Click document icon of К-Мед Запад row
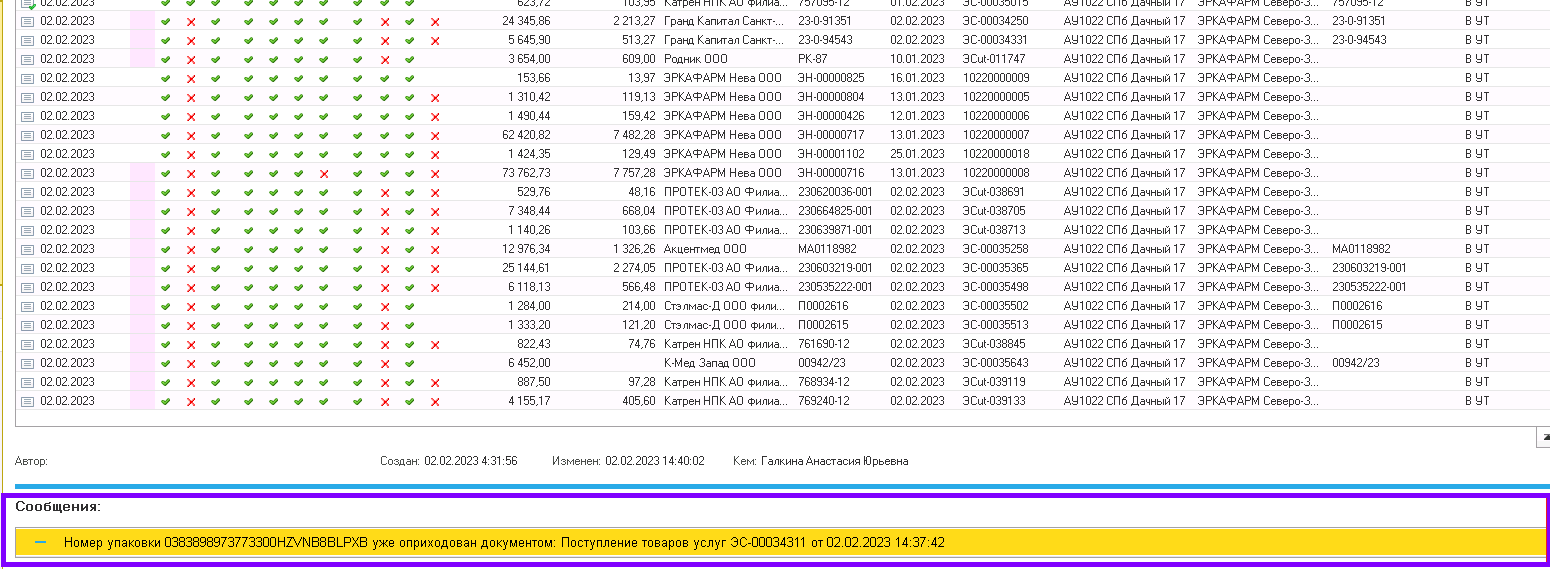Screen dimensions: 1550x569 tap(27, 363)
